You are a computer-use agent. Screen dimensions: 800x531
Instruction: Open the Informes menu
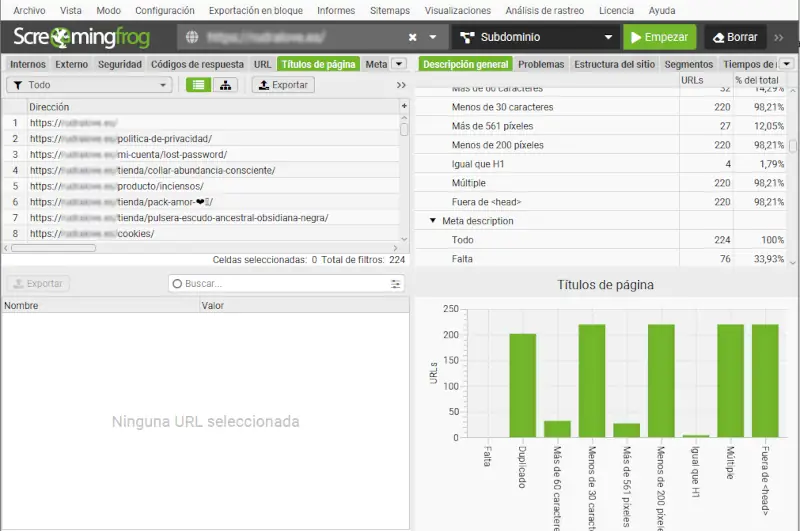tap(336, 10)
